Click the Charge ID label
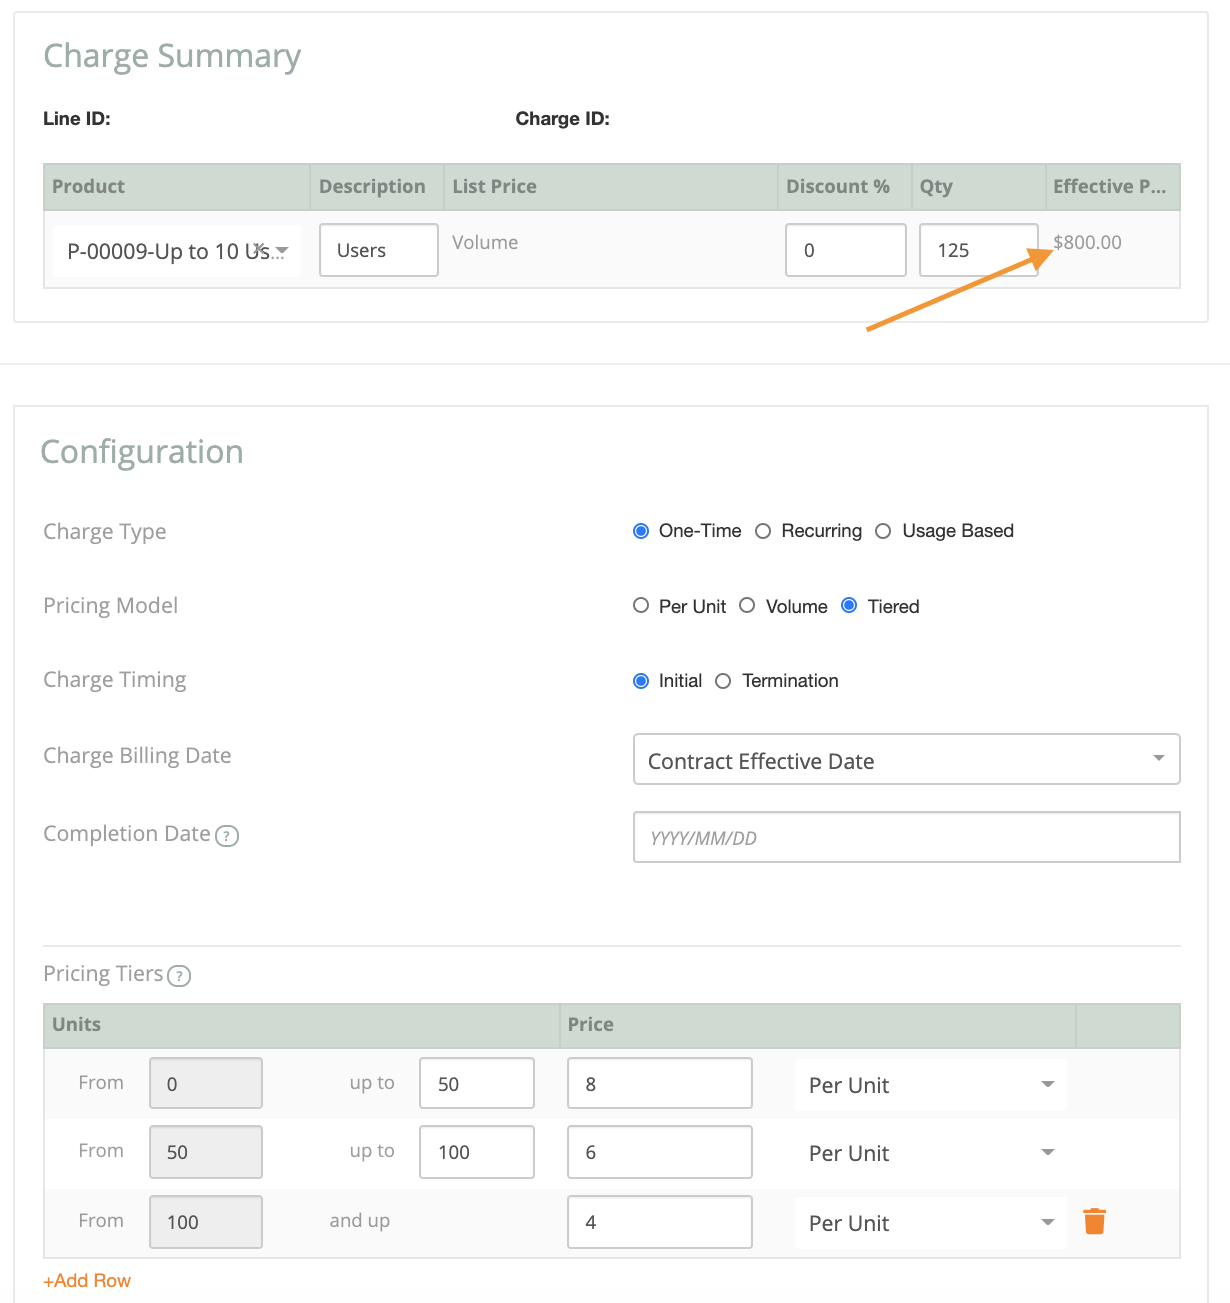Screen dimensions: 1230x1303 [x=563, y=119]
